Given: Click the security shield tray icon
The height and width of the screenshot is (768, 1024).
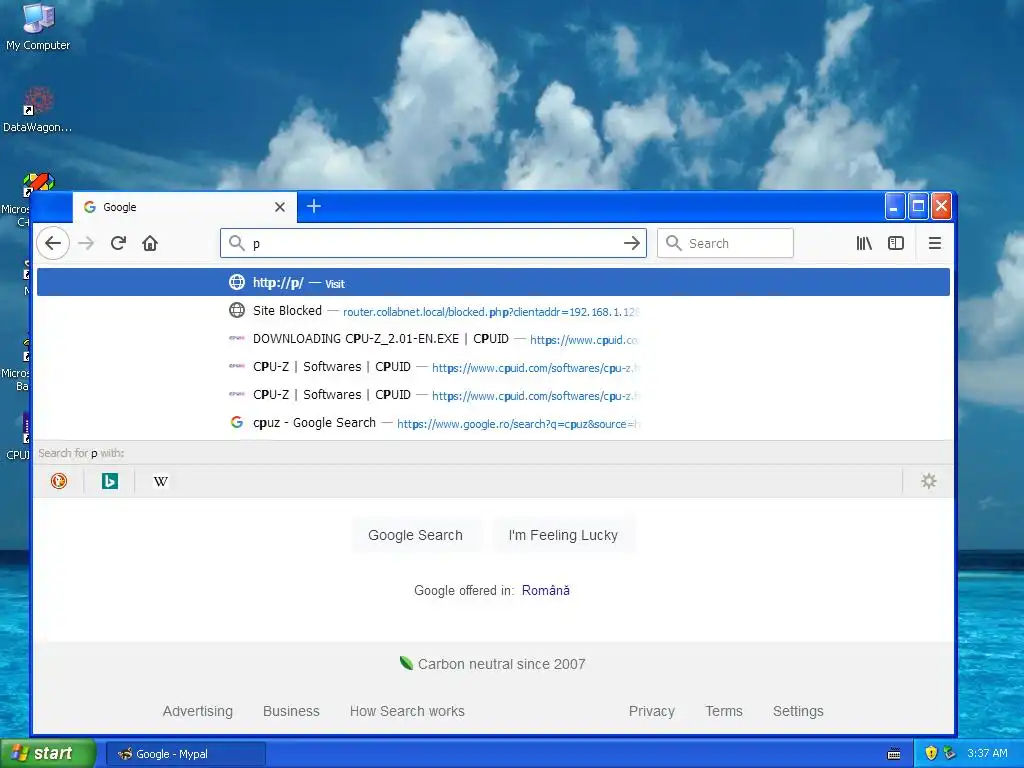Looking at the screenshot, I should click(x=931, y=754).
